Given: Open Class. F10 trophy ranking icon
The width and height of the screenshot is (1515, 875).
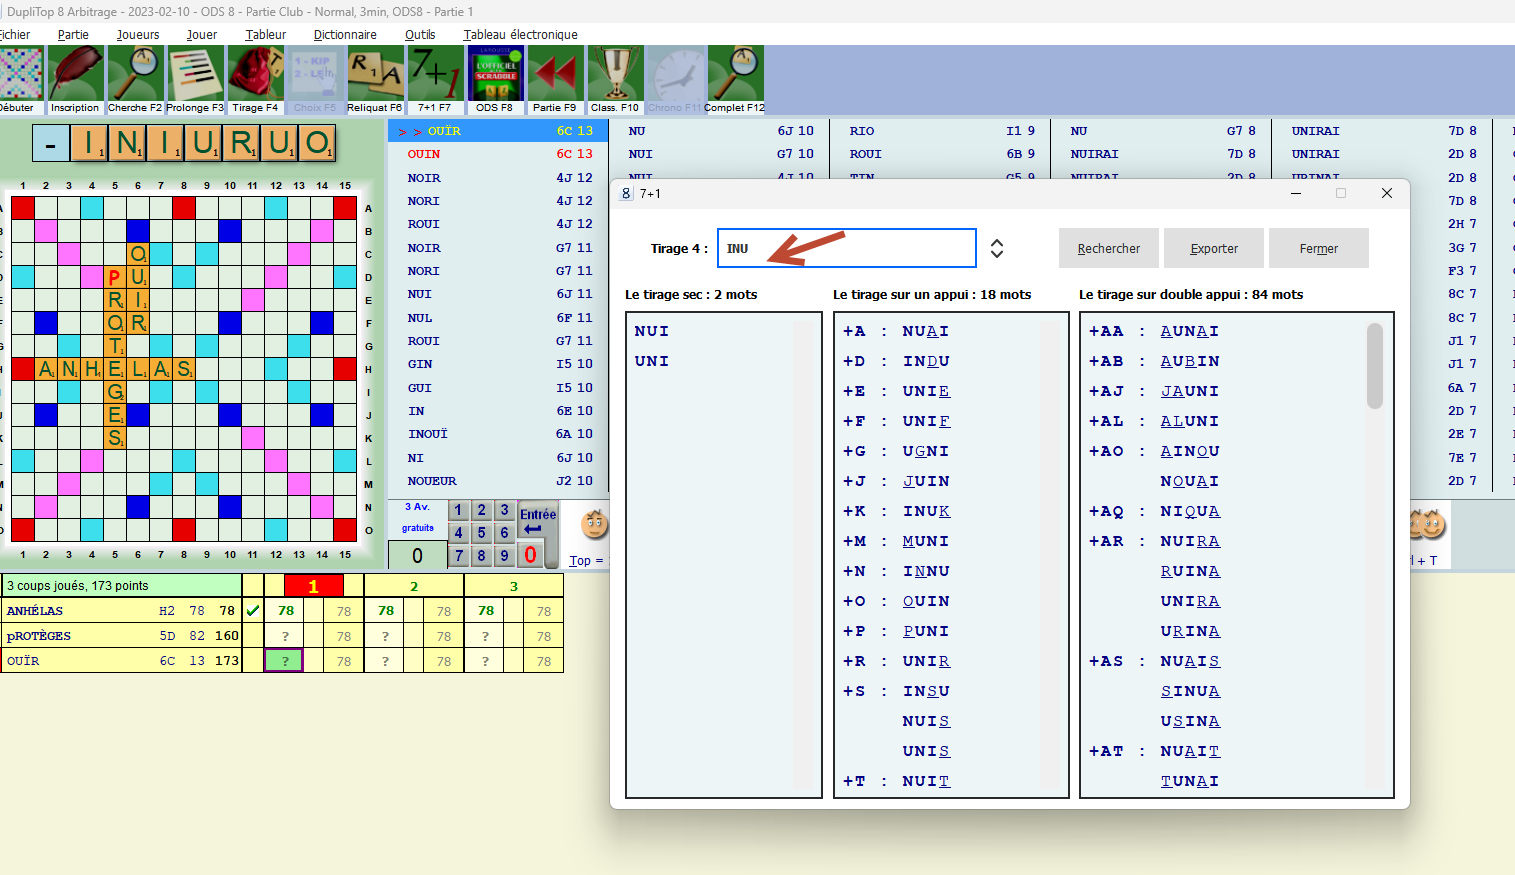Looking at the screenshot, I should pos(615,75).
